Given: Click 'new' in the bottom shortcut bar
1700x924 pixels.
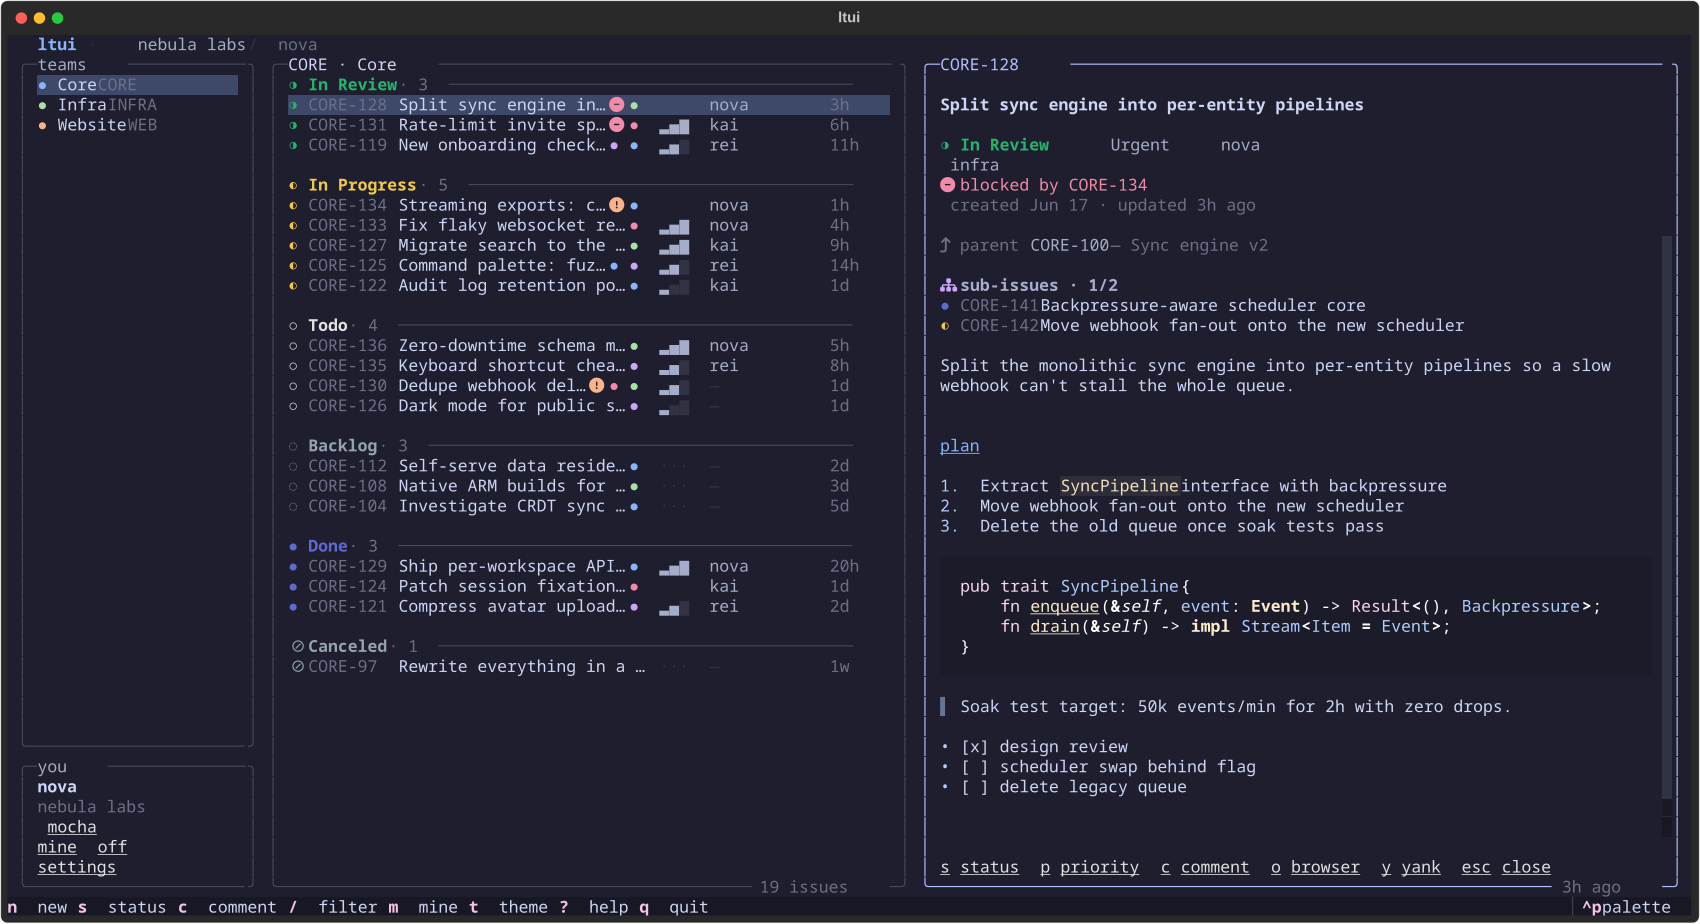Looking at the screenshot, I should [x=52, y=907].
